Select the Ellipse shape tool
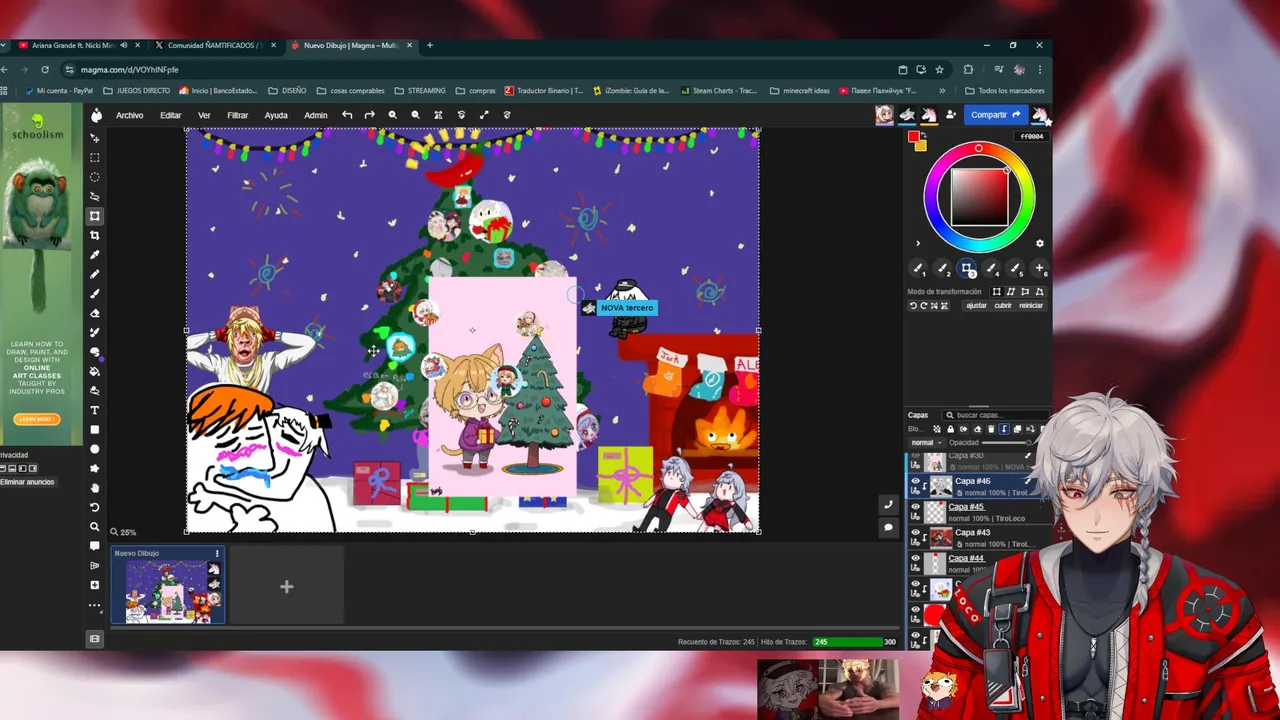 pyautogui.click(x=95, y=449)
